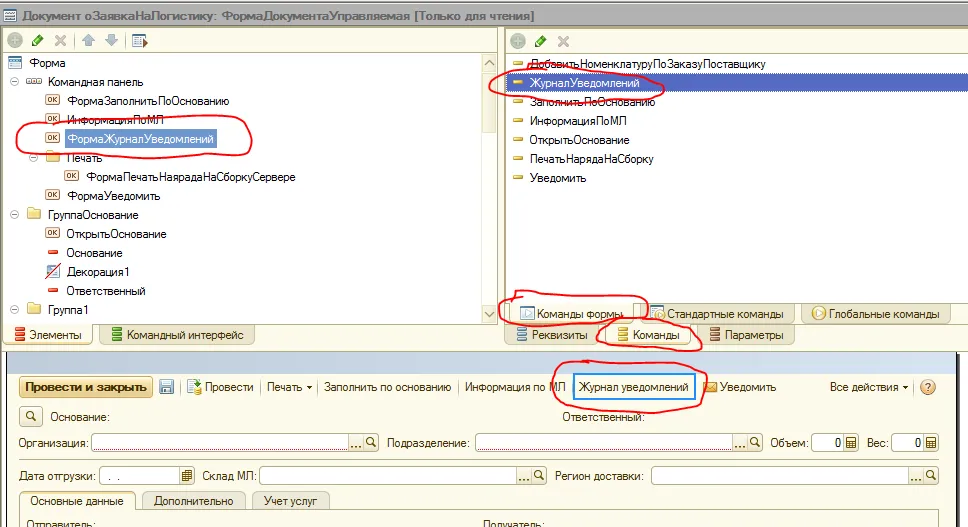Collapse the Группа1 tree node

click(15, 310)
